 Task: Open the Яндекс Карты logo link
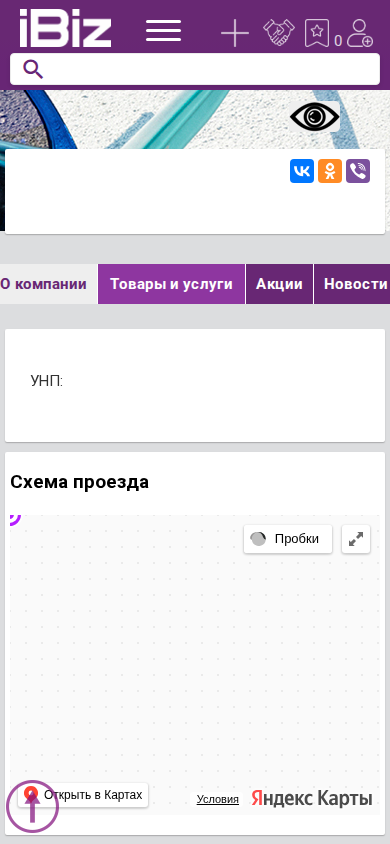point(311,798)
